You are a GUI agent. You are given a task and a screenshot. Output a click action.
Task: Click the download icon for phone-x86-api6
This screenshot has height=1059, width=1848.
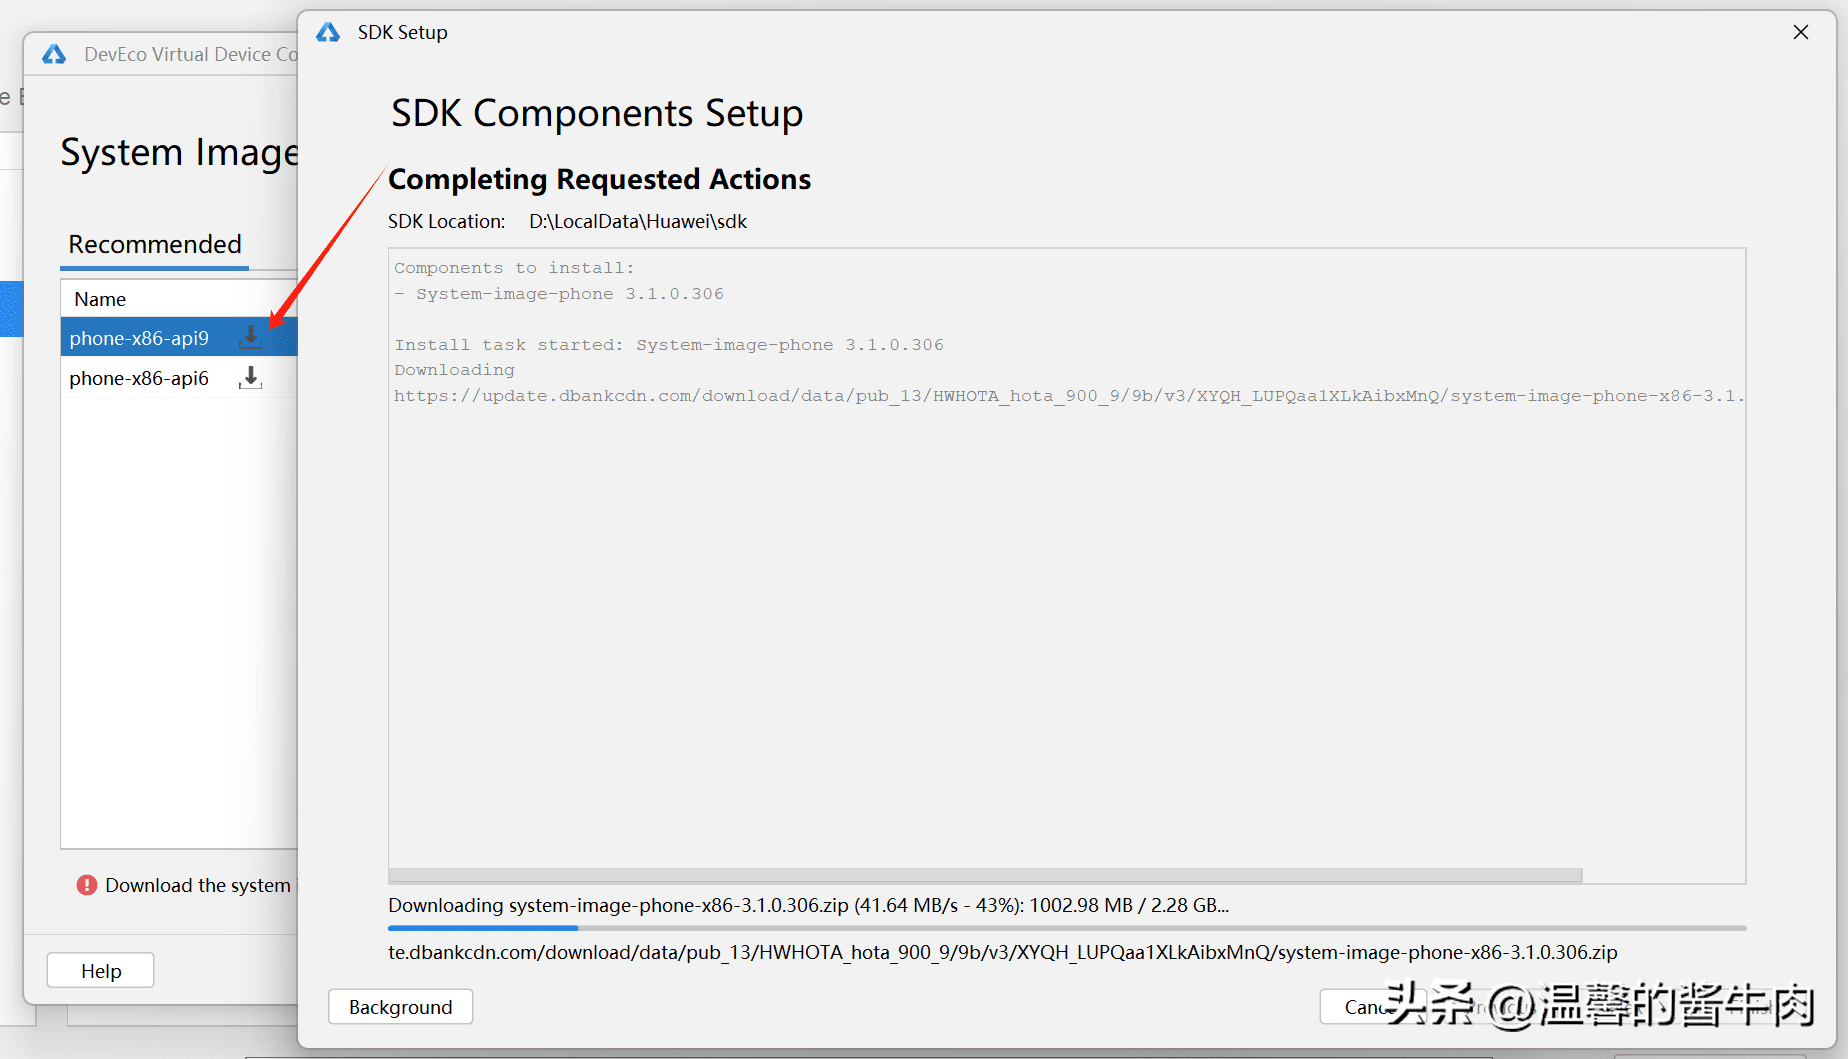click(x=251, y=377)
